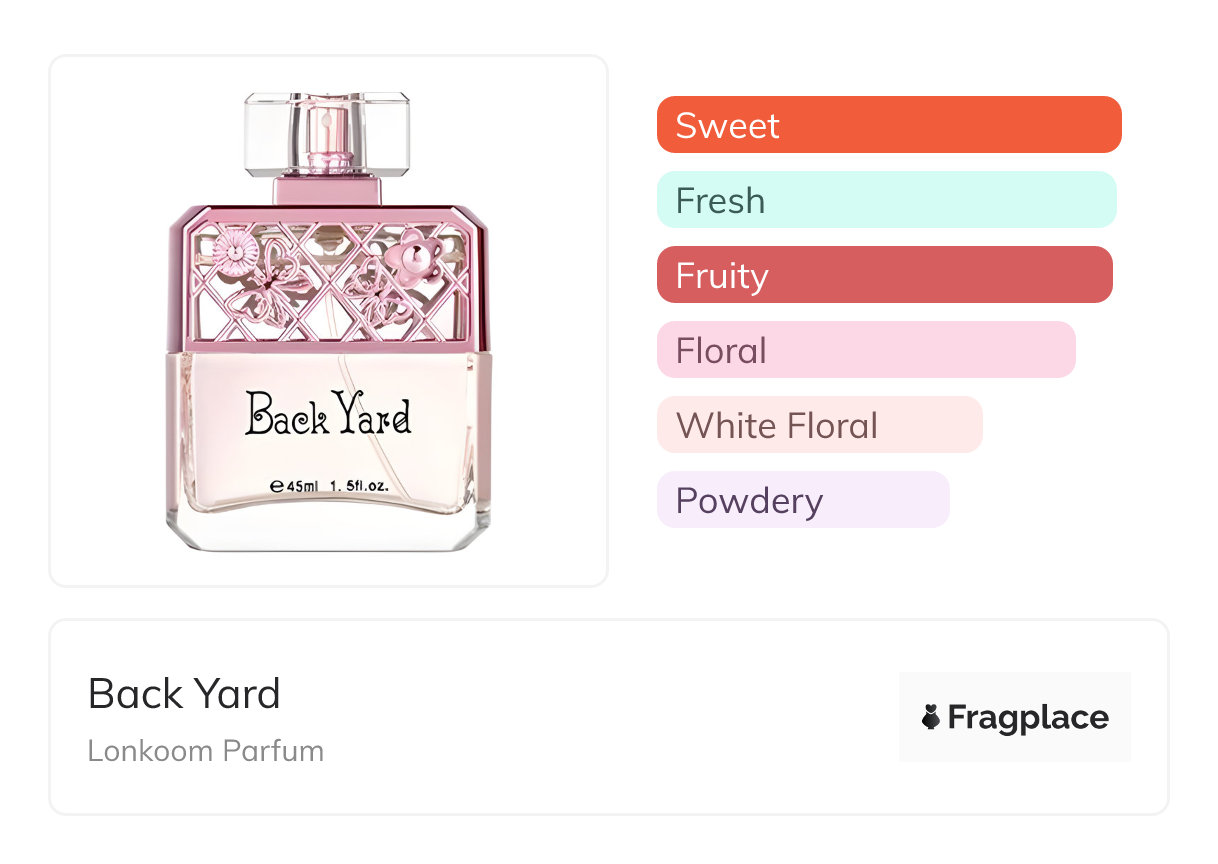This screenshot has height=864, width=1218.
Task: Open the Back Yard perfume title
Action: click(184, 693)
